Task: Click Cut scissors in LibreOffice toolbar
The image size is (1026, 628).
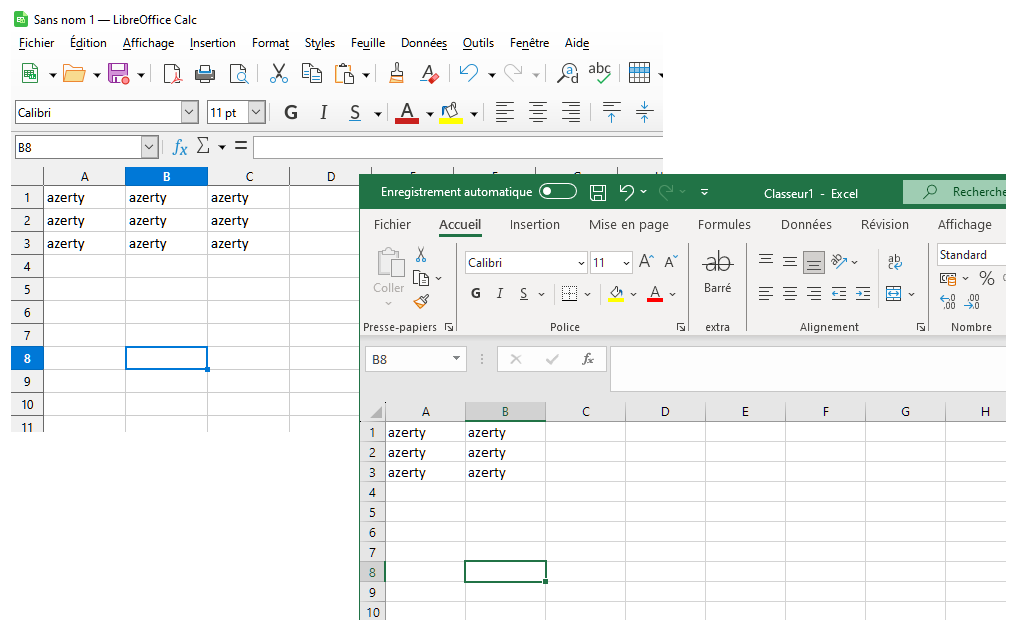Action: (x=279, y=73)
